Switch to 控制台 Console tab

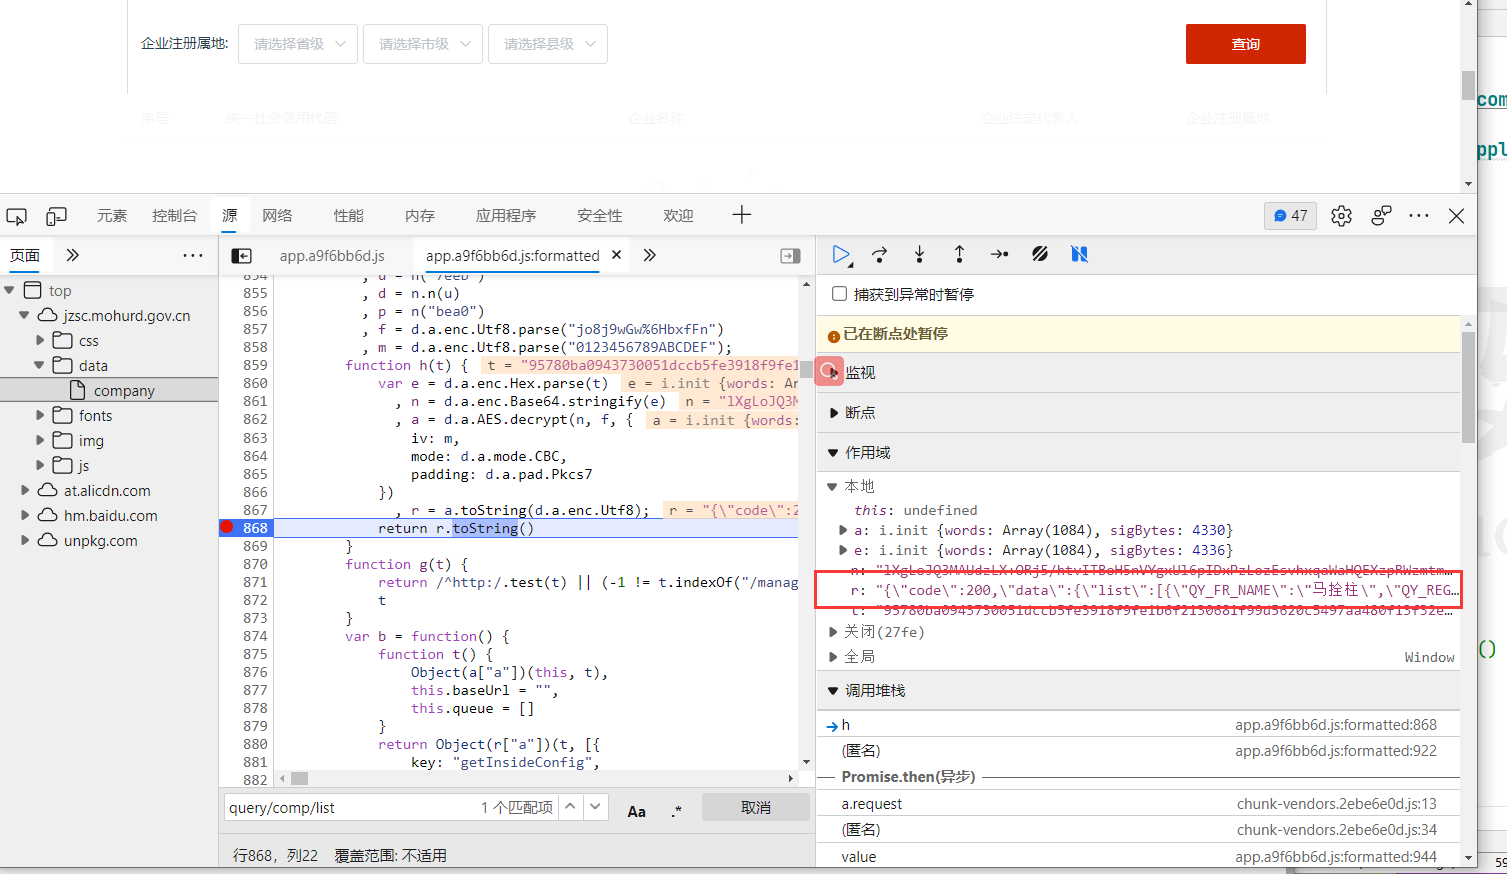point(174,215)
